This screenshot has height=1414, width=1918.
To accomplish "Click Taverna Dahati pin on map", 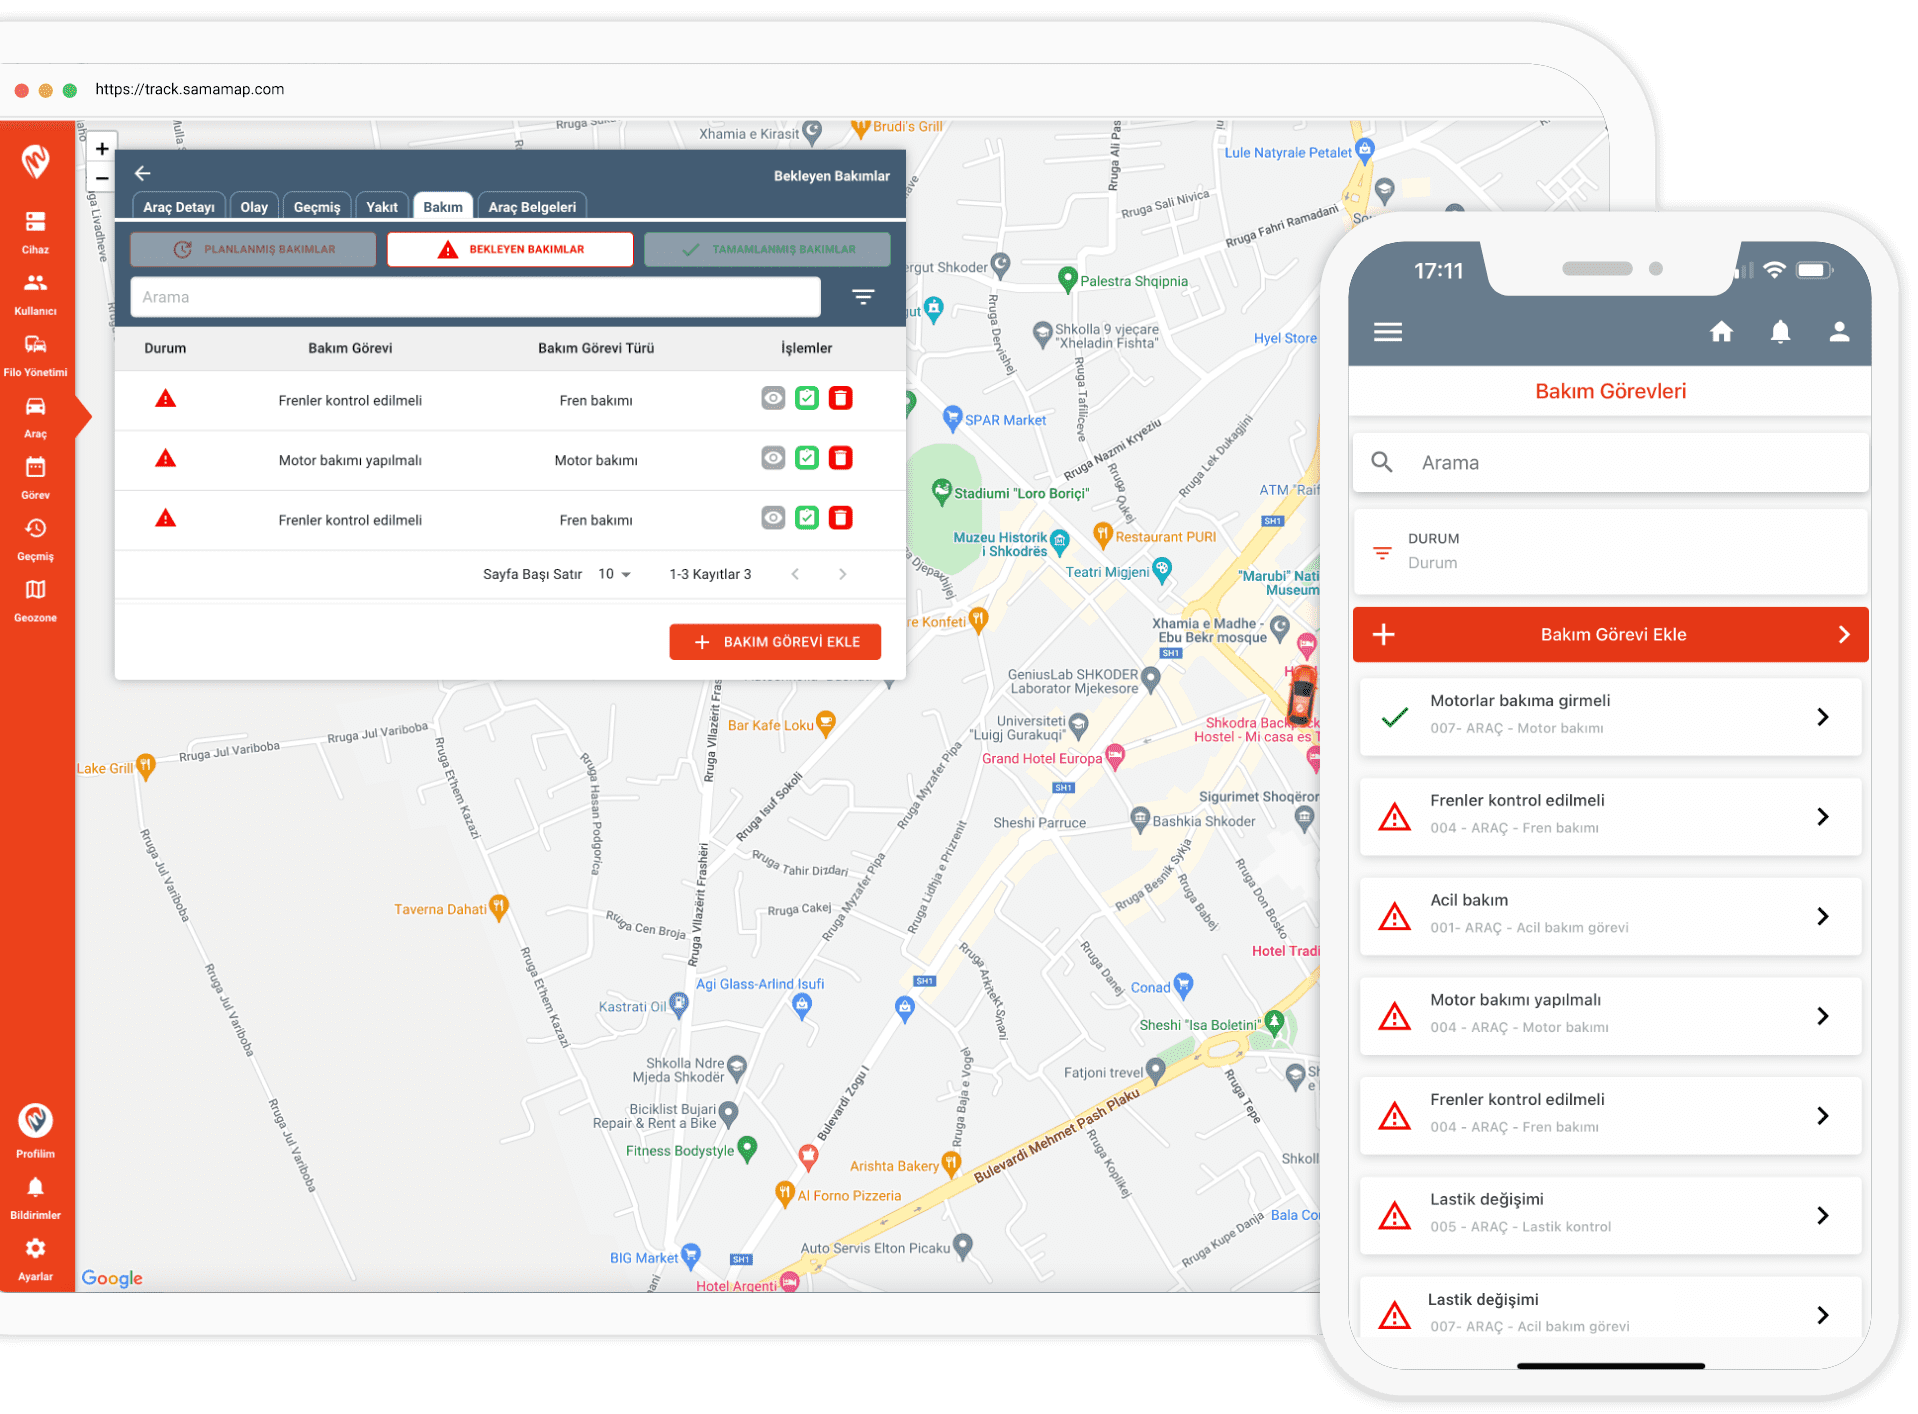I will coord(499,907).
